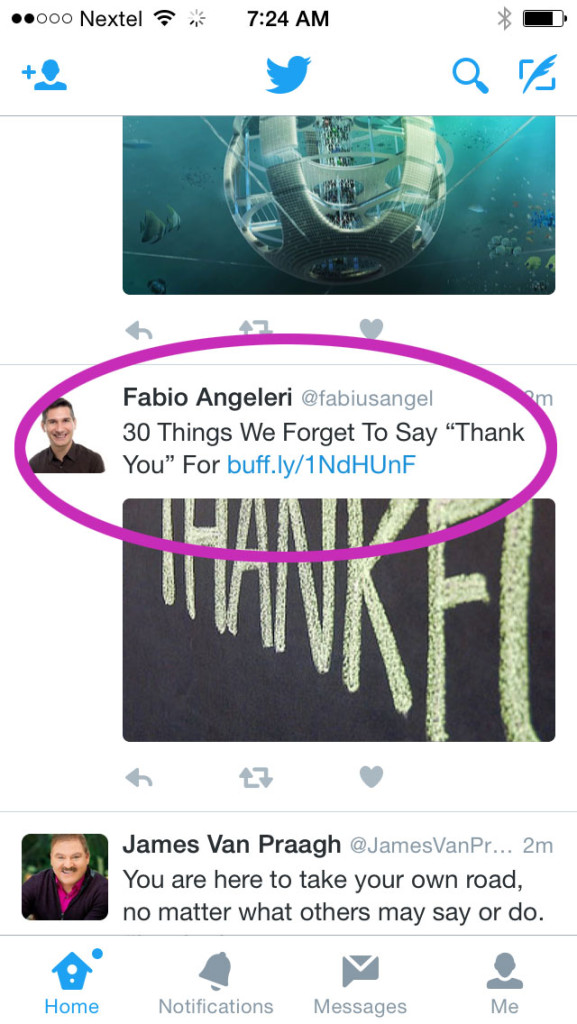577x1024 pixels.
Task: Retweet Fabio Angeleri's Thank You tweet
Action: (255, 777)
